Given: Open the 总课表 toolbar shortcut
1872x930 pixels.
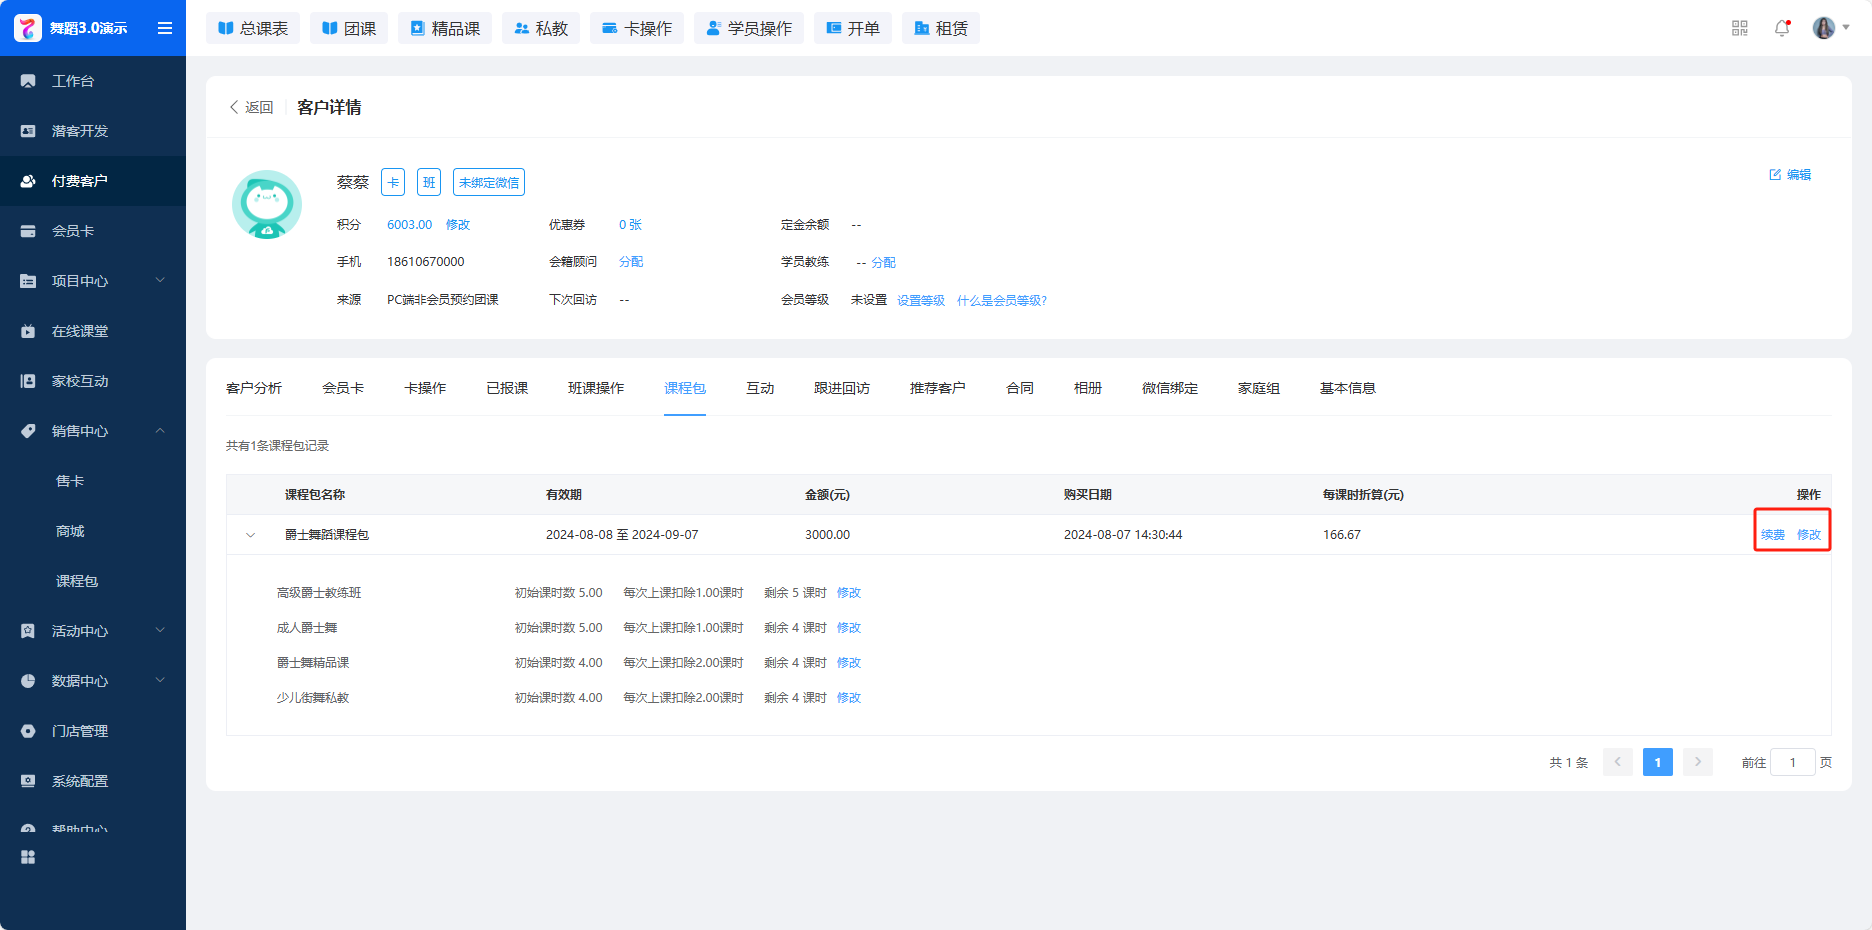Looking at the screenshot, I should (253, 28).
